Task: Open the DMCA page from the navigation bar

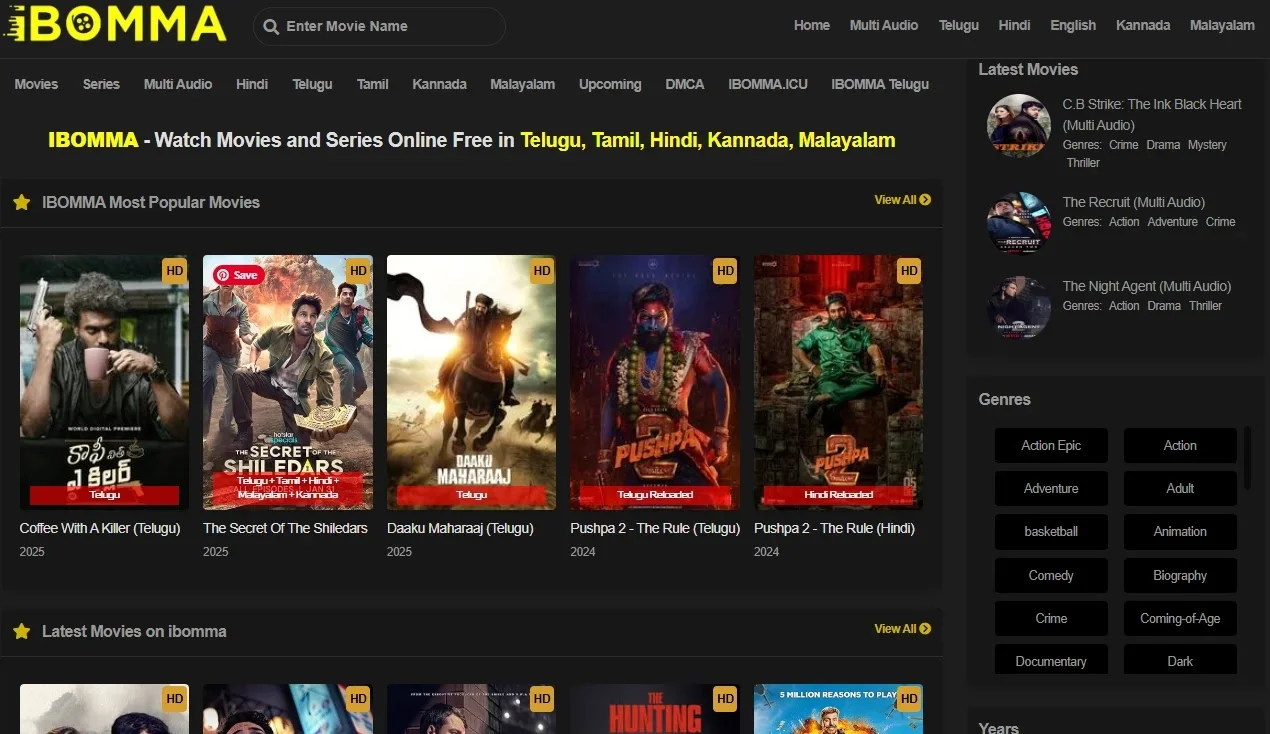Action: pos(684,84)
